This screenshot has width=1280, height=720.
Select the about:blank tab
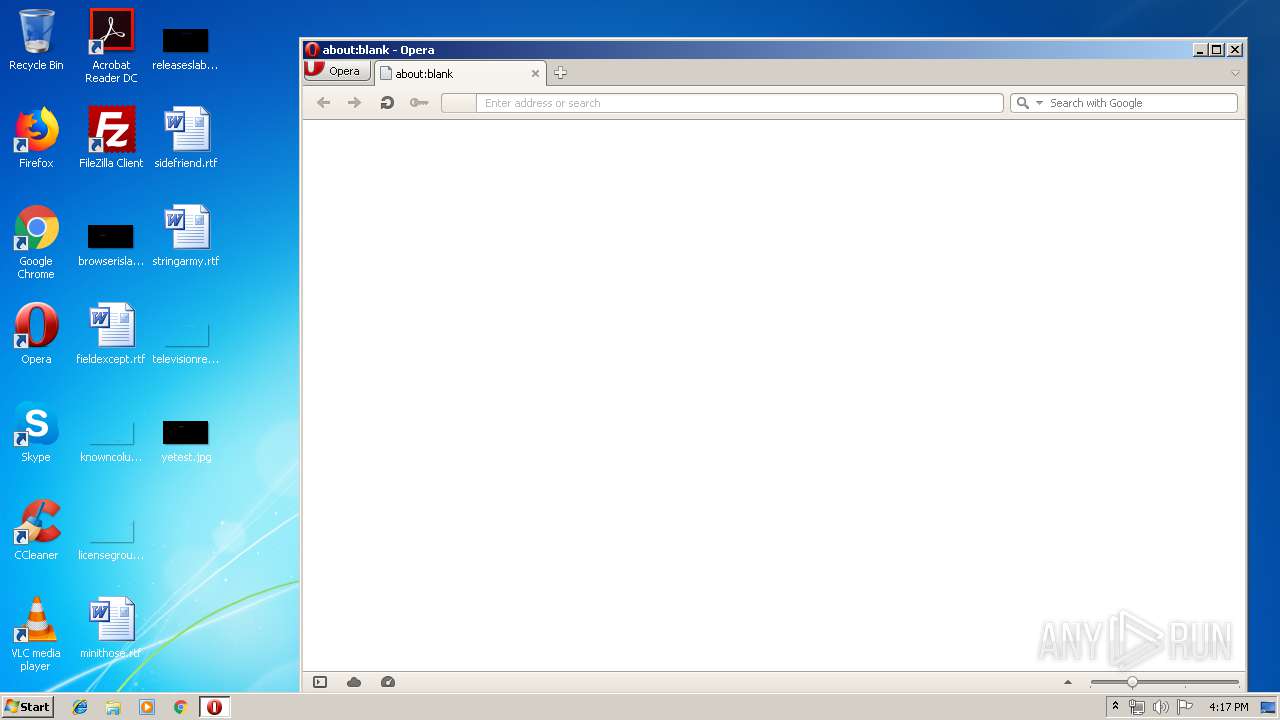pos(460,73)
